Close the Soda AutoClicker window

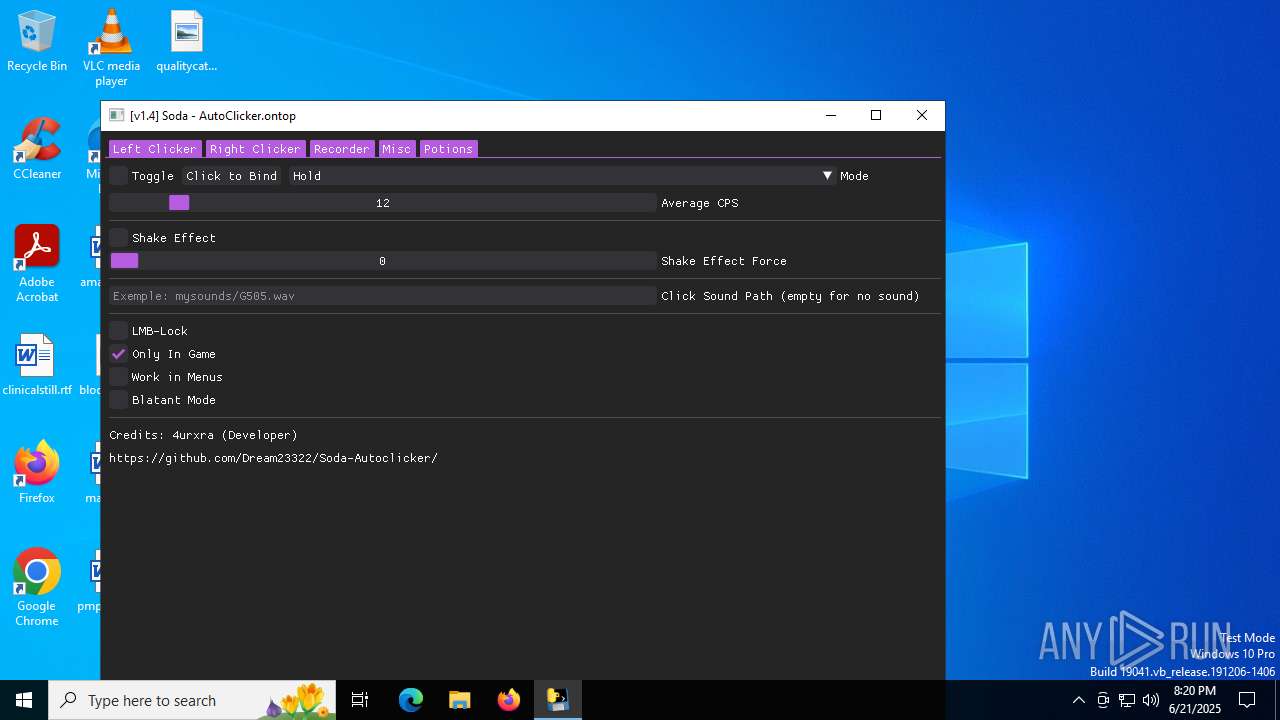(x=922, y=116)
